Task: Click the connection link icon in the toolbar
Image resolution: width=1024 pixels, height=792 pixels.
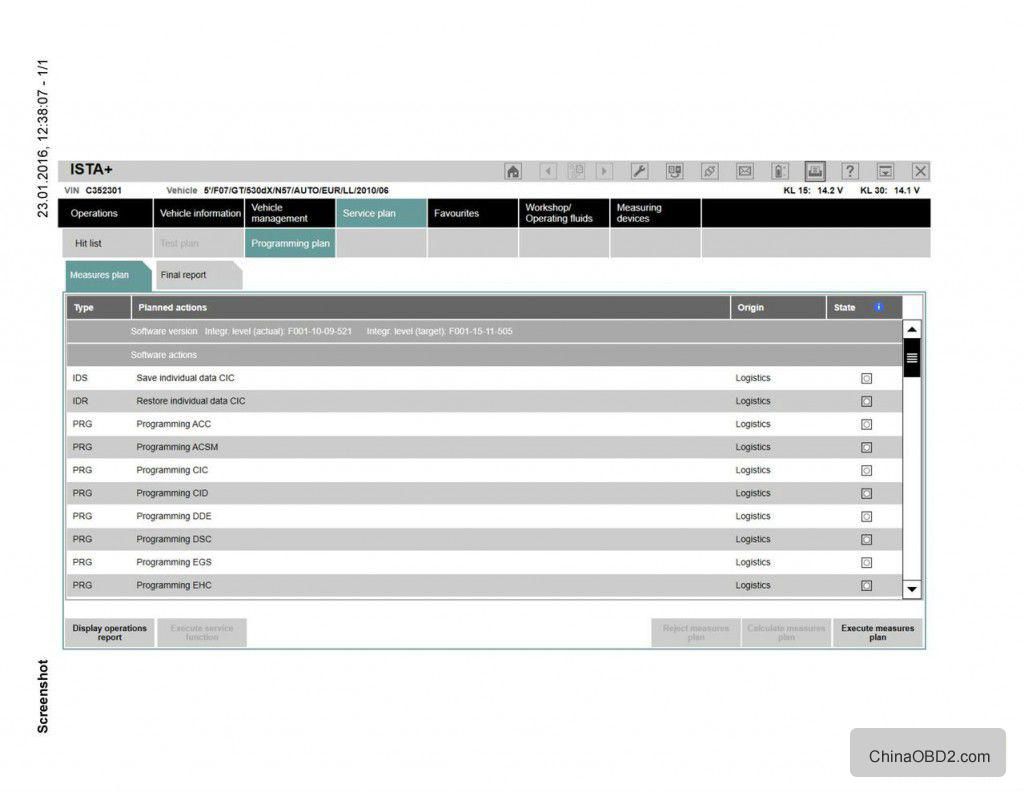Action: [709, 171]
